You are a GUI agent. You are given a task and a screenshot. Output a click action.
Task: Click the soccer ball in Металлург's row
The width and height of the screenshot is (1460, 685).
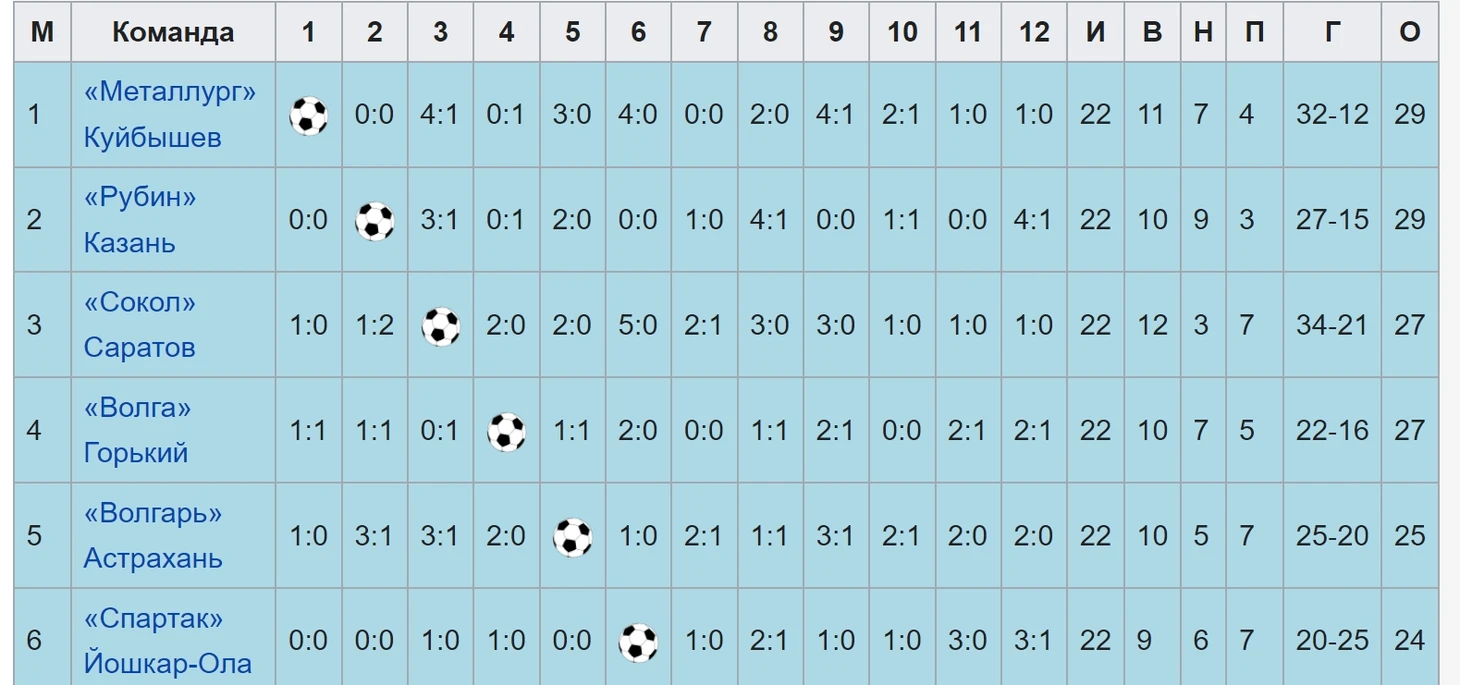tap(308, 116)
